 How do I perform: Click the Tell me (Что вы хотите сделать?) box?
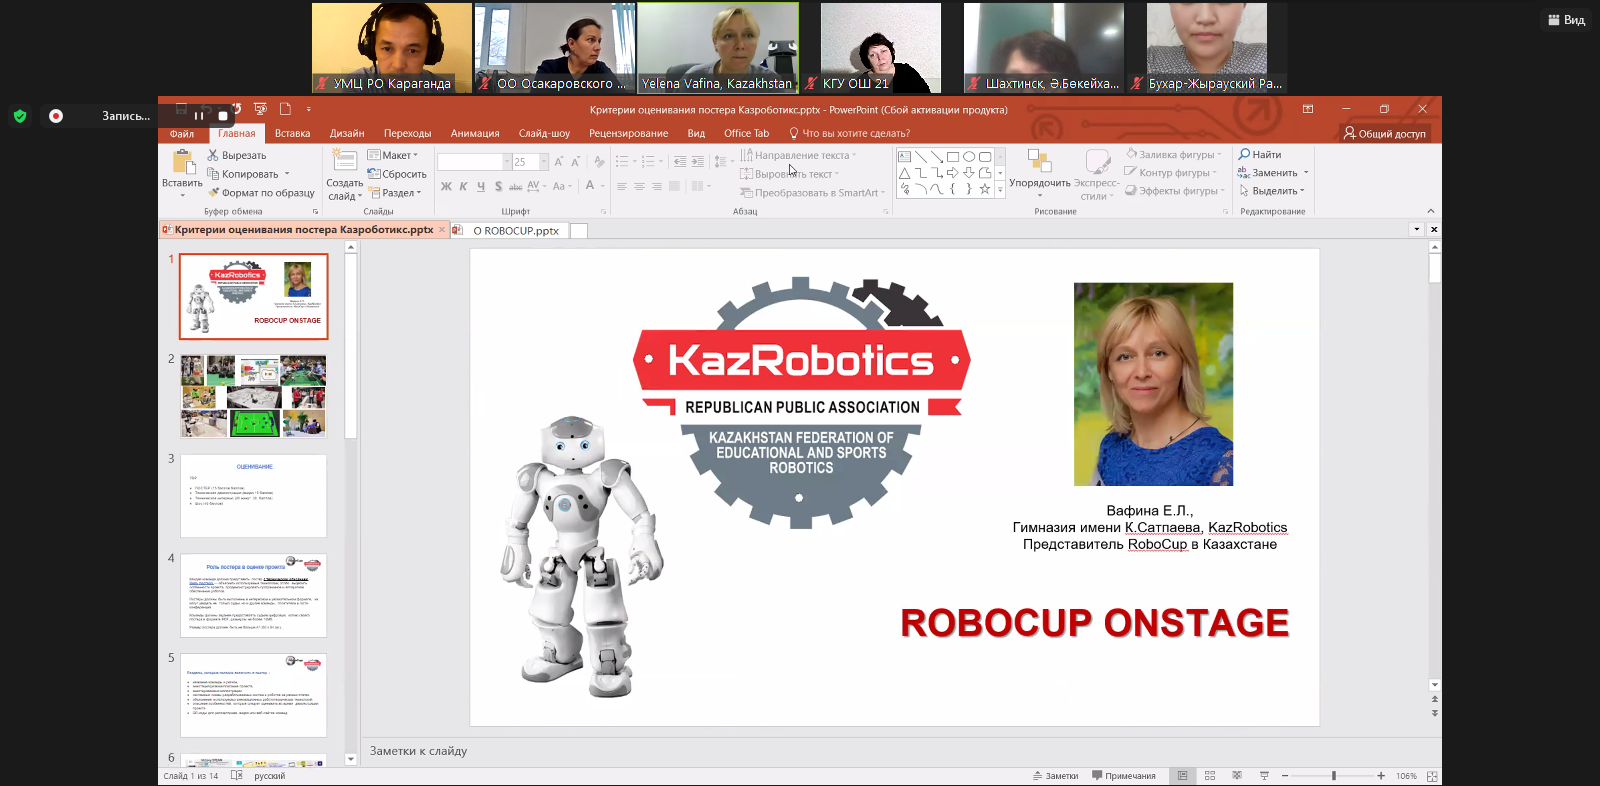click(x=850, y=133)
